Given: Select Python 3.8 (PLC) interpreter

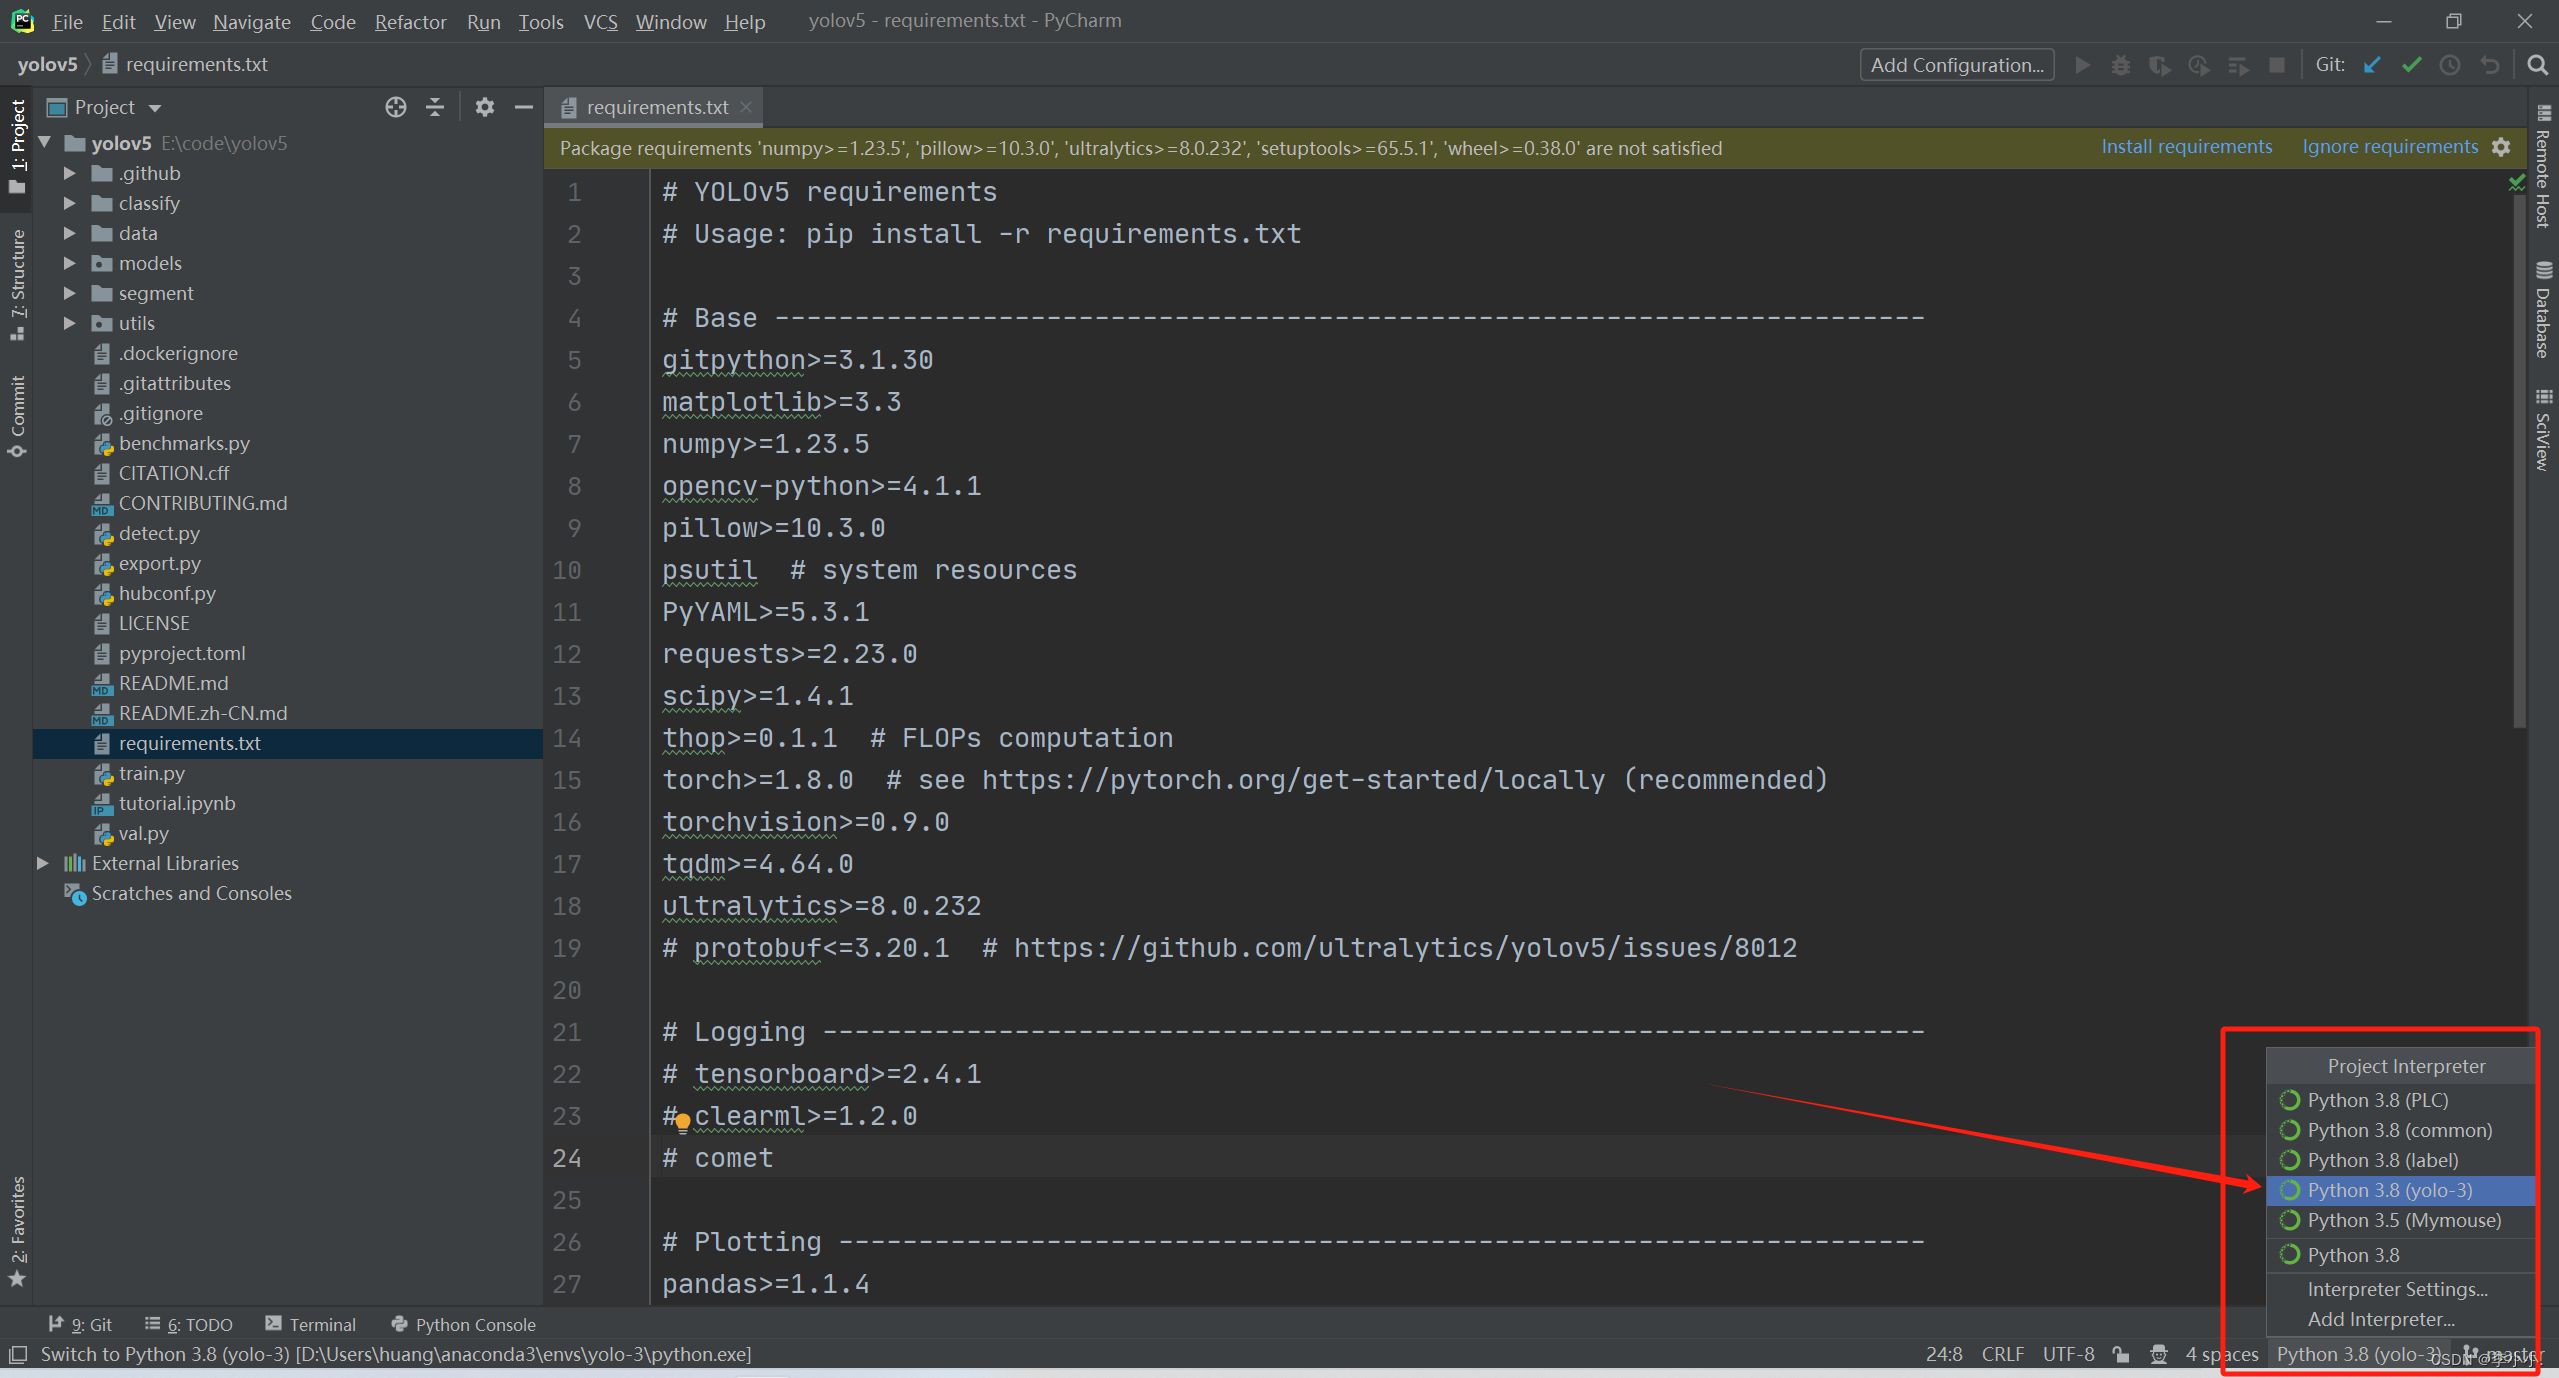Looking at the screenshot, I should tap(2400, 1100).
